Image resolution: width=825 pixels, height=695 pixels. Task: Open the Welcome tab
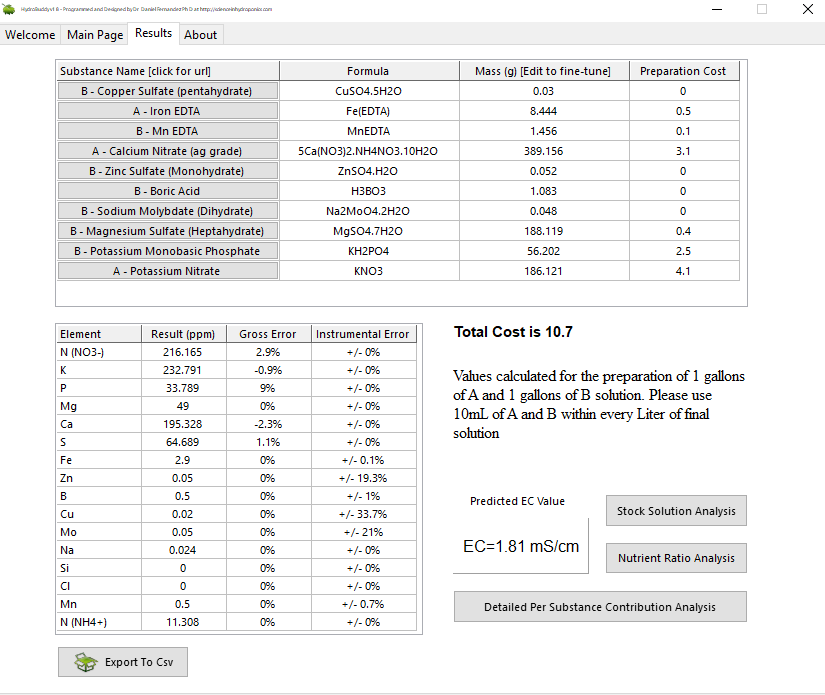pyautogui.click(x=30, y=35)
